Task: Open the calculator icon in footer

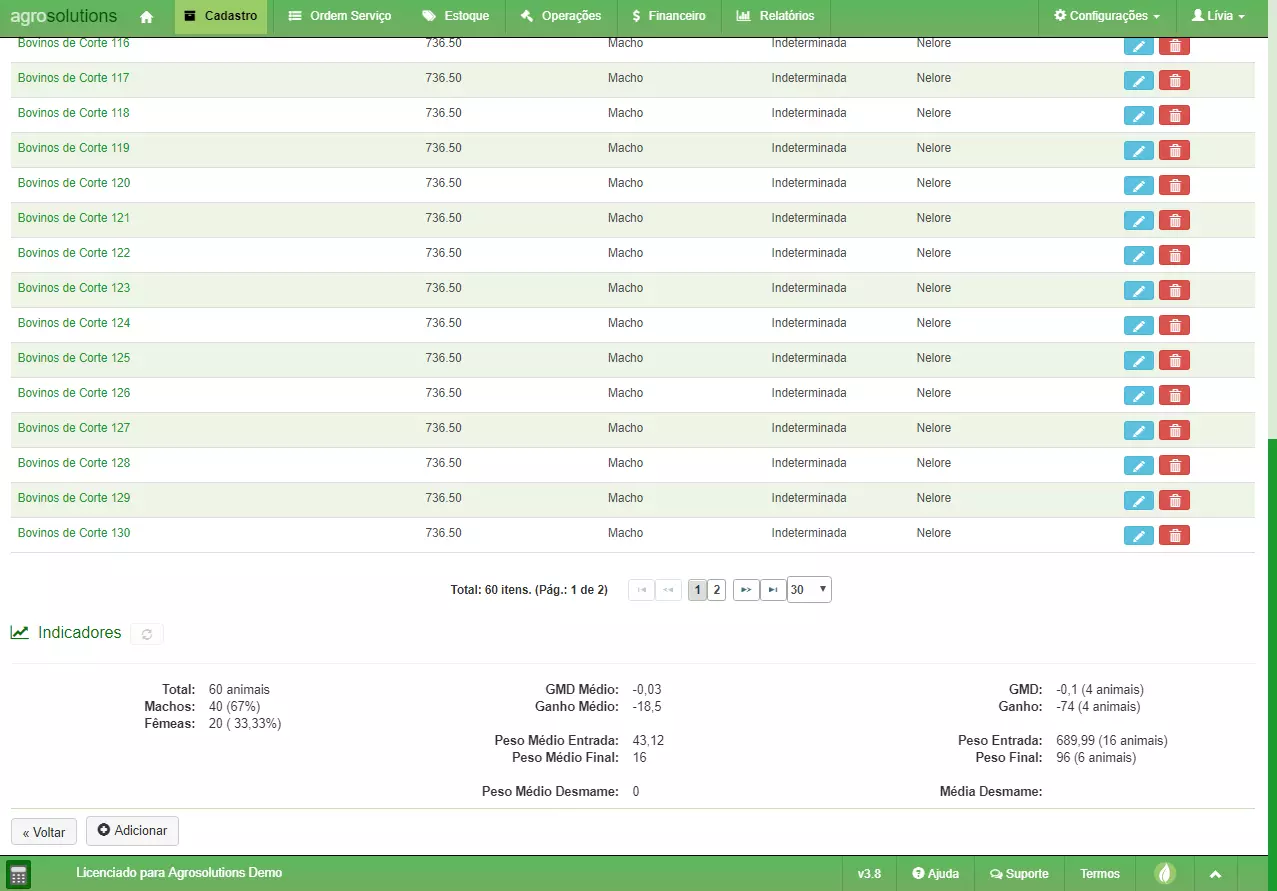Action: point(18,874)
